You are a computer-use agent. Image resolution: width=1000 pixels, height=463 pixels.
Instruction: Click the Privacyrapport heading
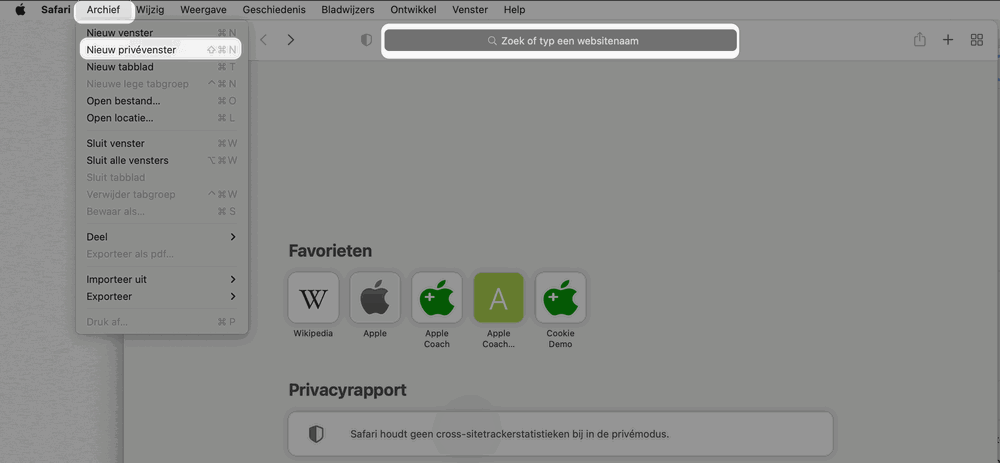[x=348, y=390]
